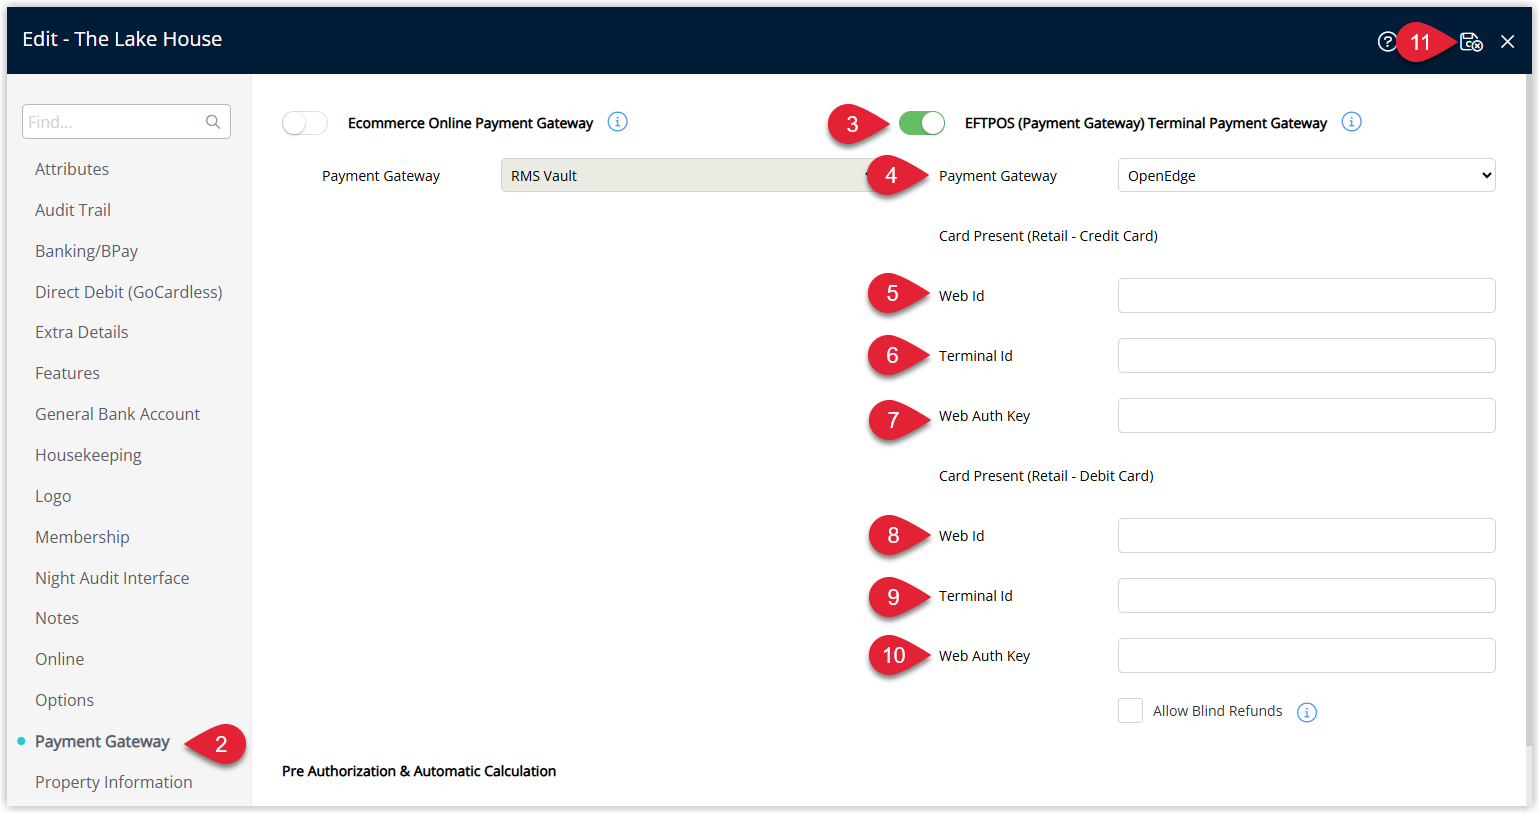Open the help question mark icon
The width and height of the screenshot is (1540, 814).
pos(1387,42)
